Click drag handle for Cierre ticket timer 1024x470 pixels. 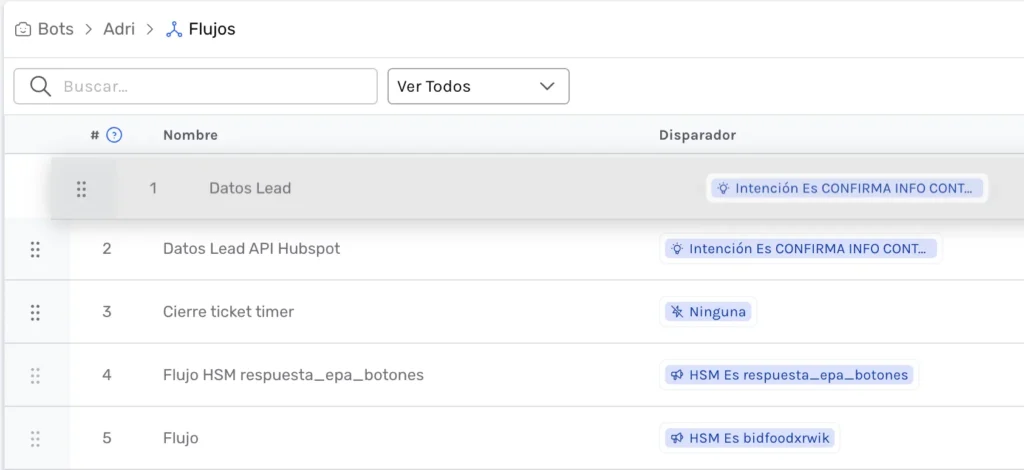click(x=35, y=312)
